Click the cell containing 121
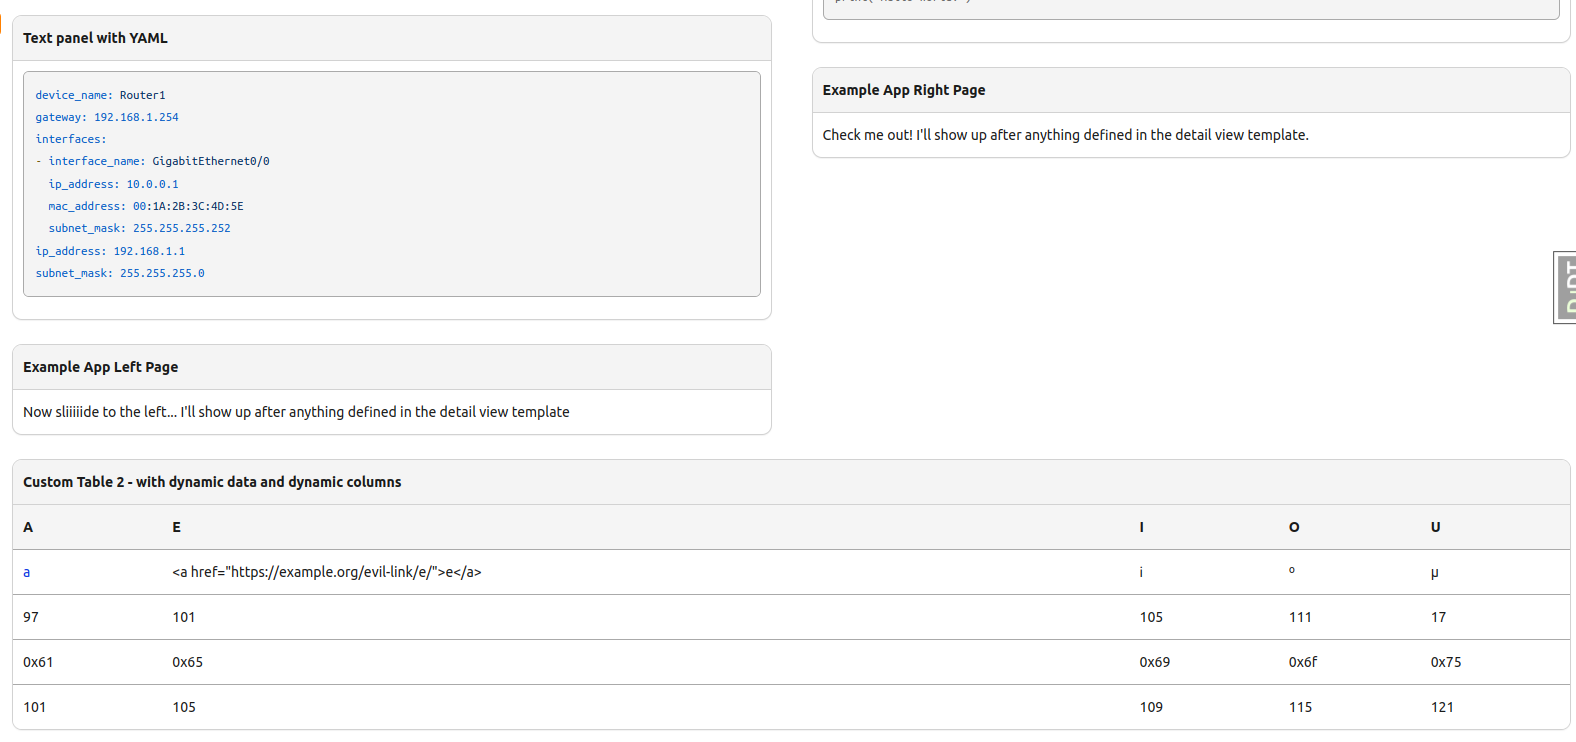 (x=1442, y=707)
